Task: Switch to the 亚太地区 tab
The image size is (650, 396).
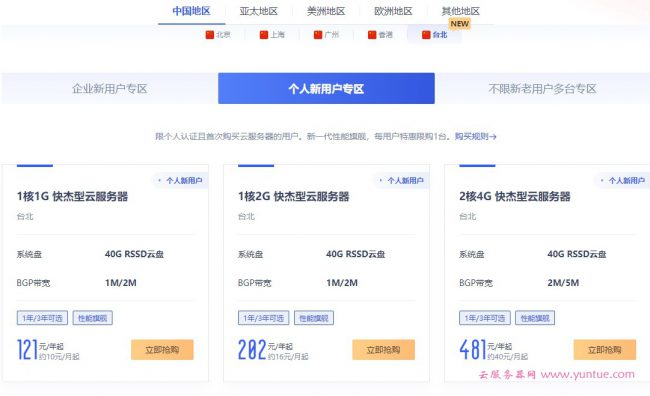Action: 259,11
